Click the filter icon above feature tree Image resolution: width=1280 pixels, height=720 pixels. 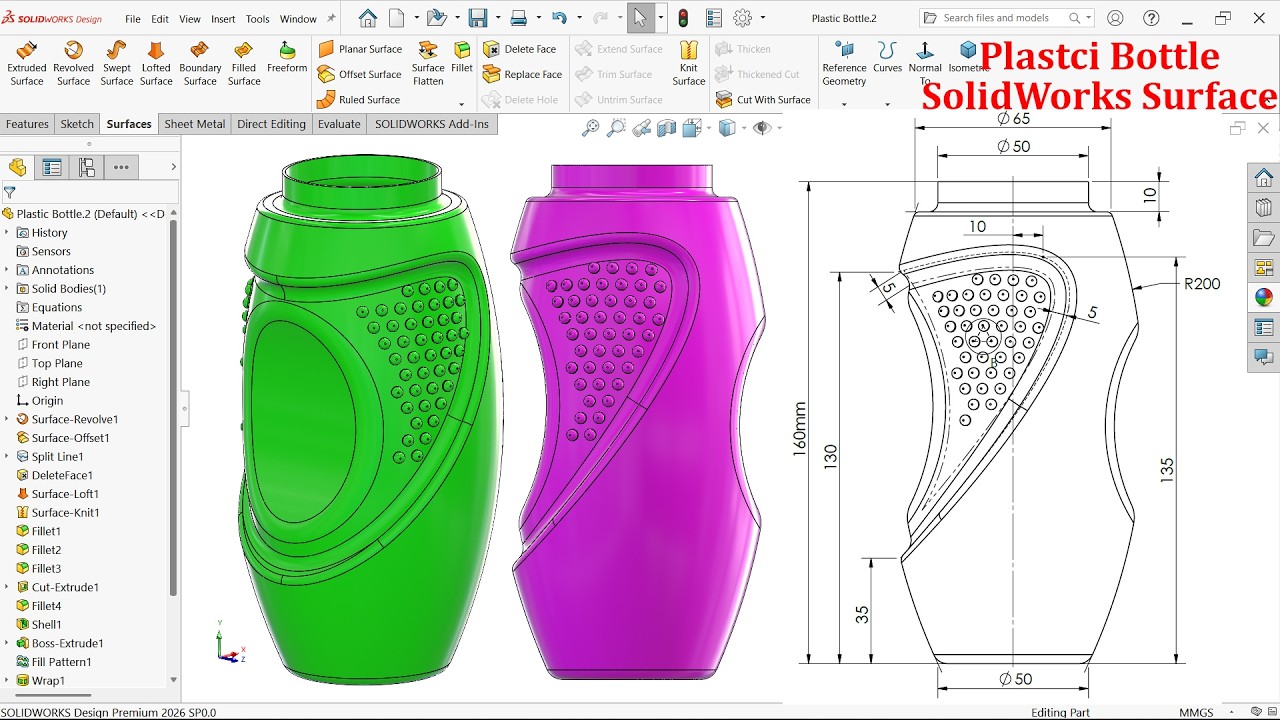(10, 192)
